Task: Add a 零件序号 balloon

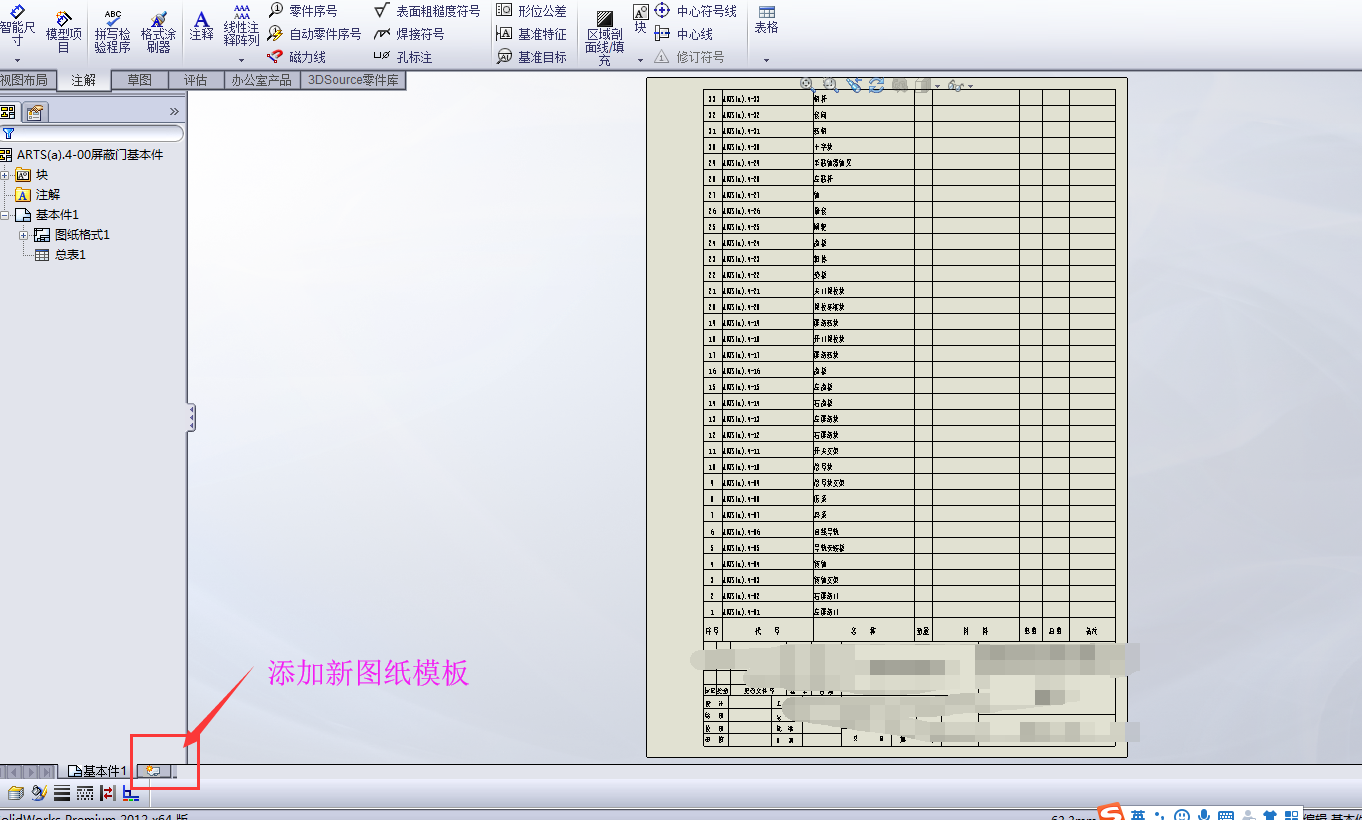Action: [x=303, y=11]
